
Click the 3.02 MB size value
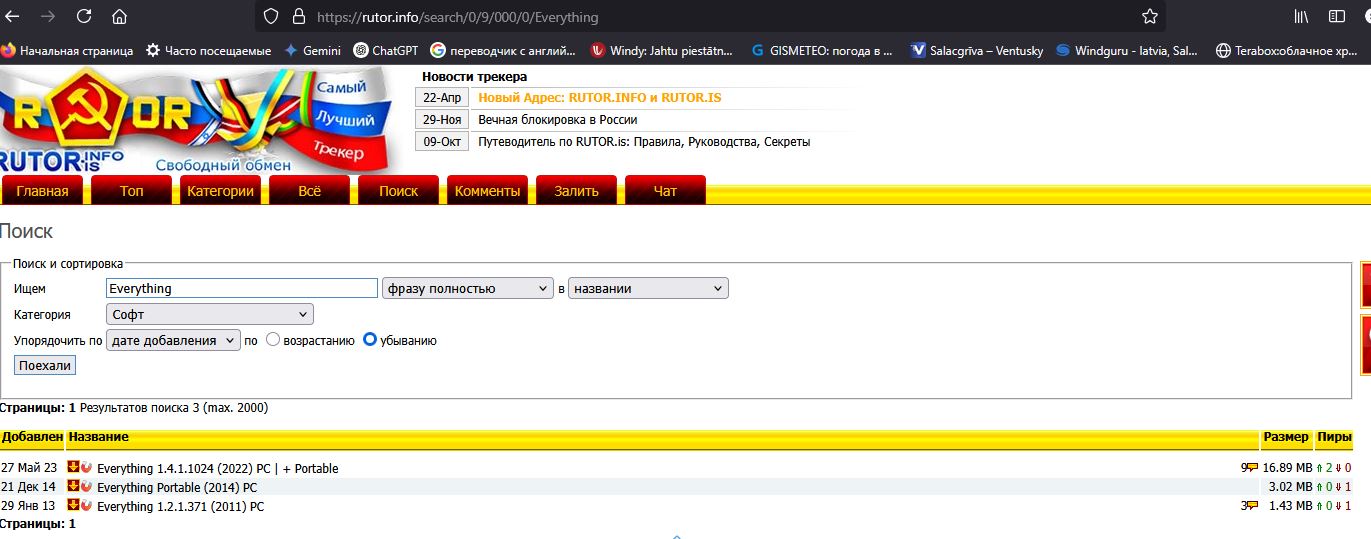tap(1290, 487)
